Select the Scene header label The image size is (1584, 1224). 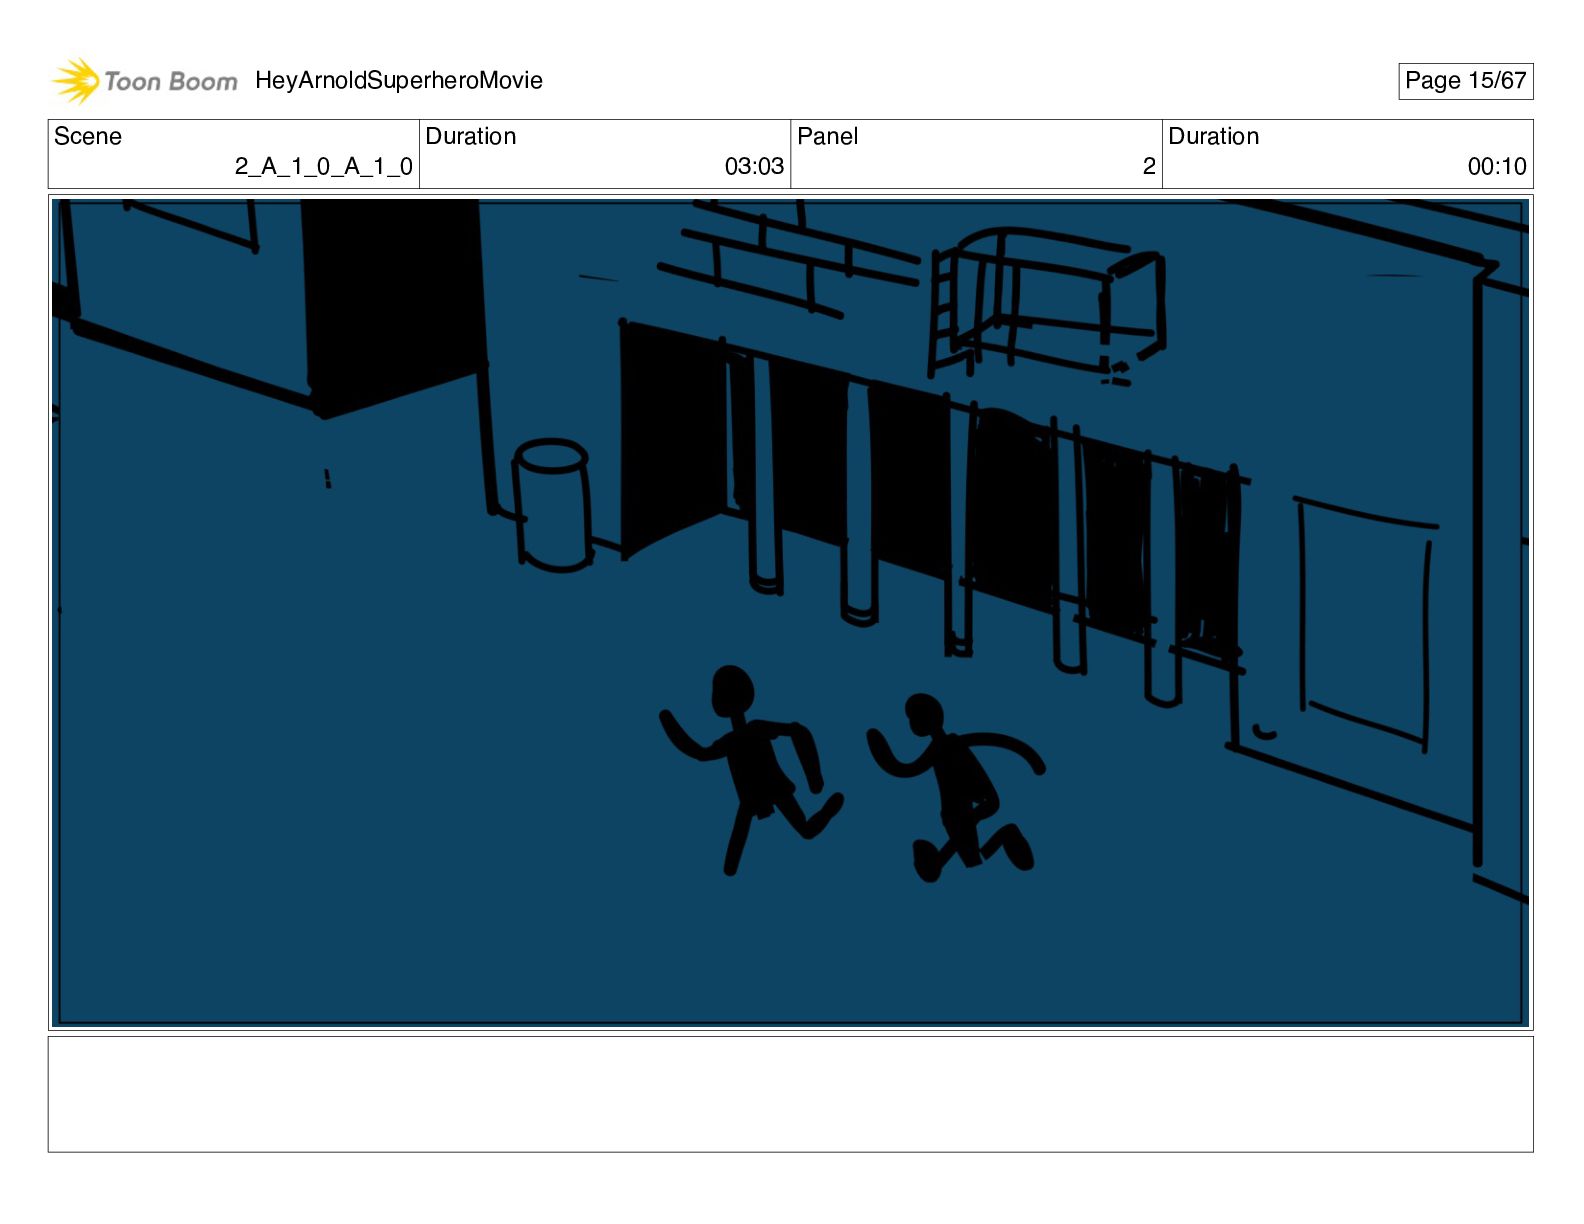(88, 136)
